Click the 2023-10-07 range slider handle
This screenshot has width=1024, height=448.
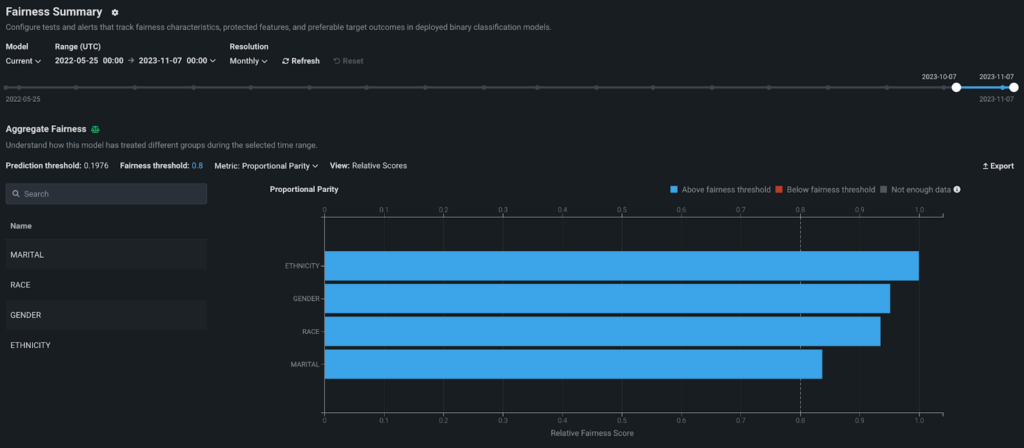[x=956, y=88]
